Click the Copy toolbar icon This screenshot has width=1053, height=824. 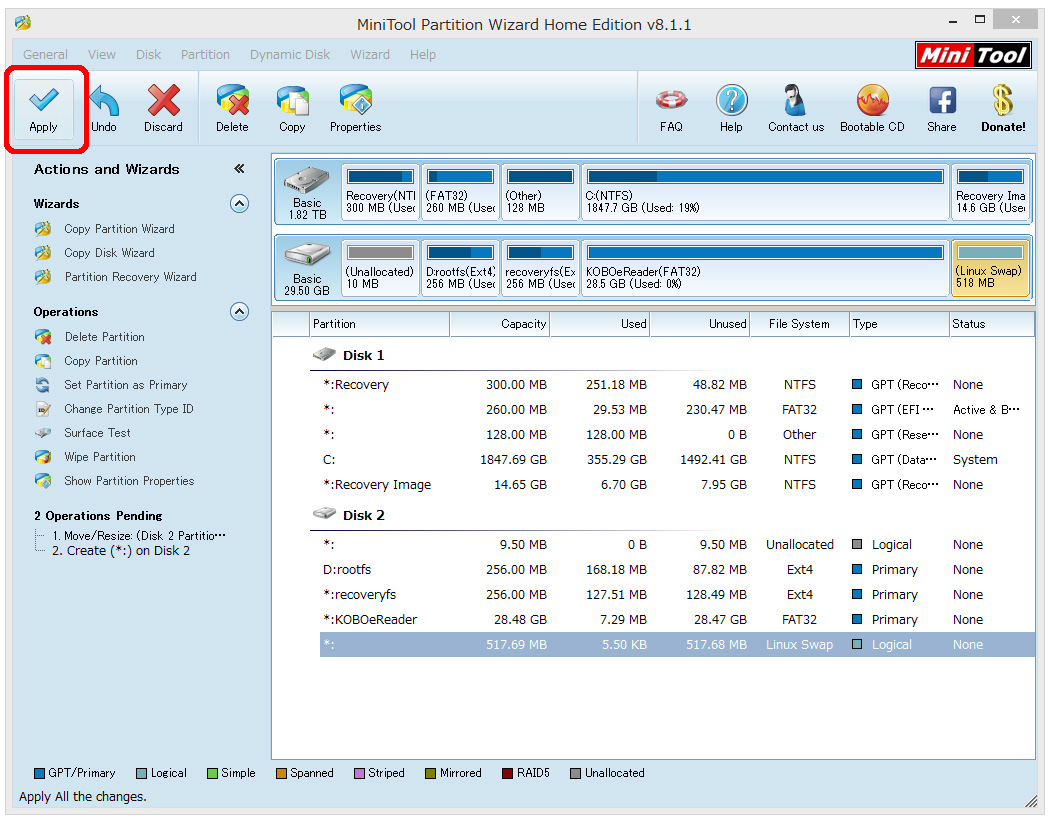[x=292, y=109]
